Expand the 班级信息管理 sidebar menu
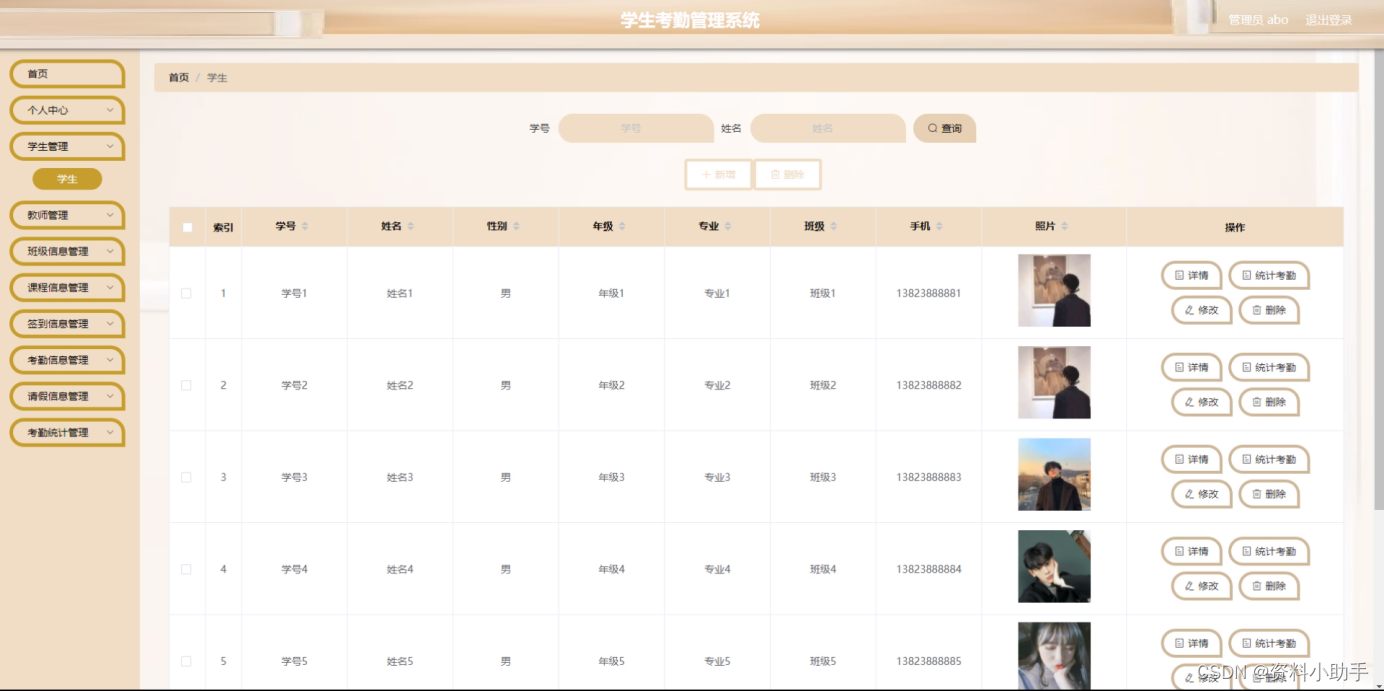Viewport: 1384px width, 691px height. point(67,251)
